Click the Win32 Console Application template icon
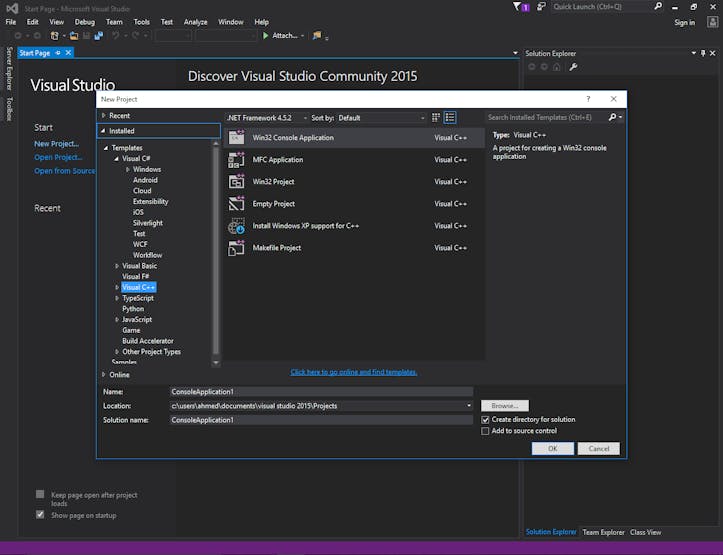Screen dimensions: 723x555 (237, 137)
